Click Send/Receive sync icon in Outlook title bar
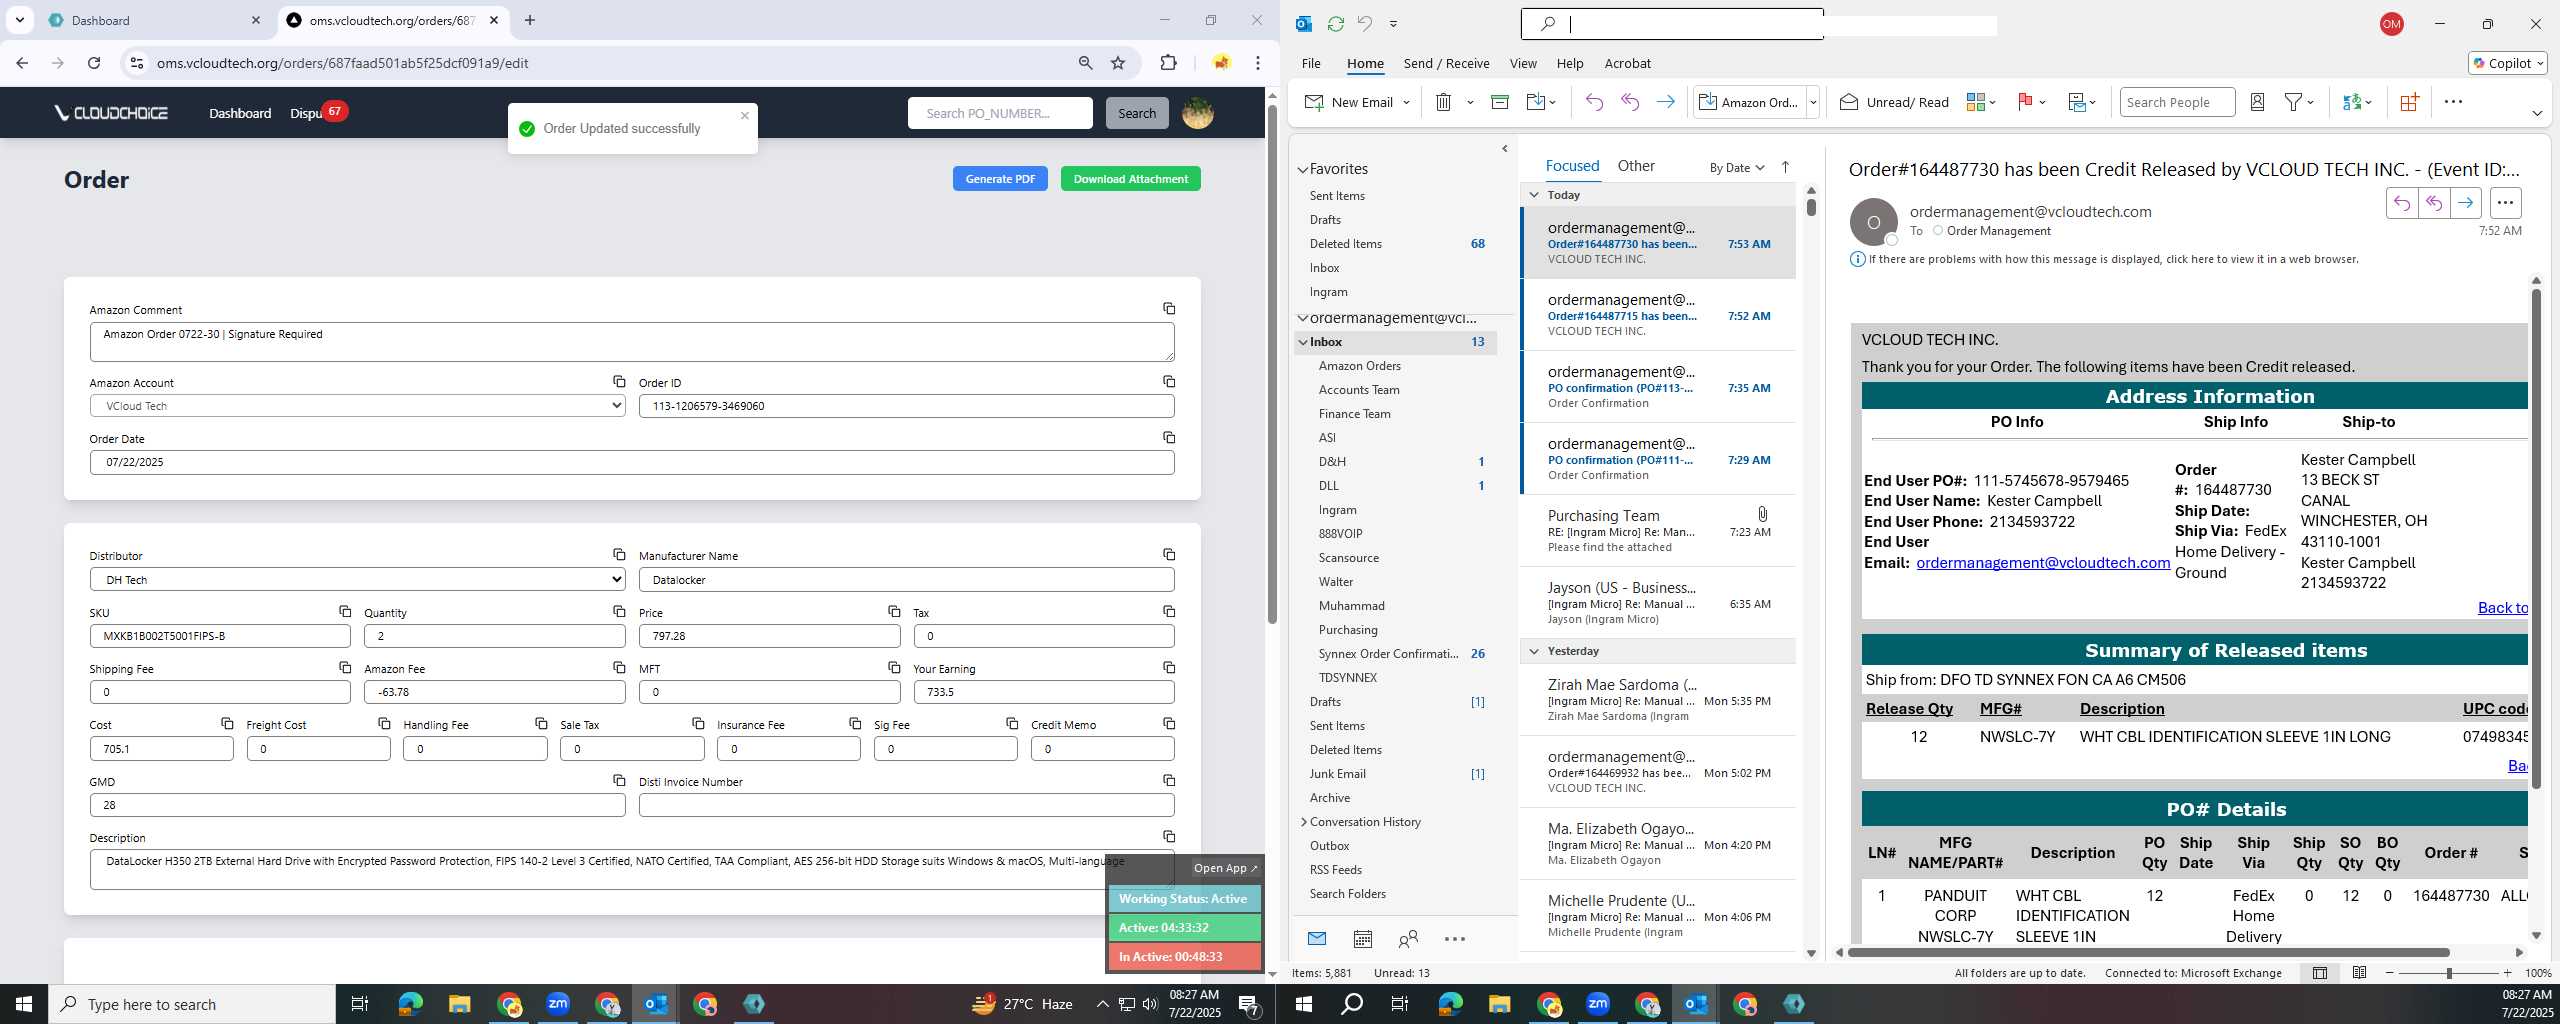The height and width of the screenshot is (1024, 2560). [x=1335, y=24]
